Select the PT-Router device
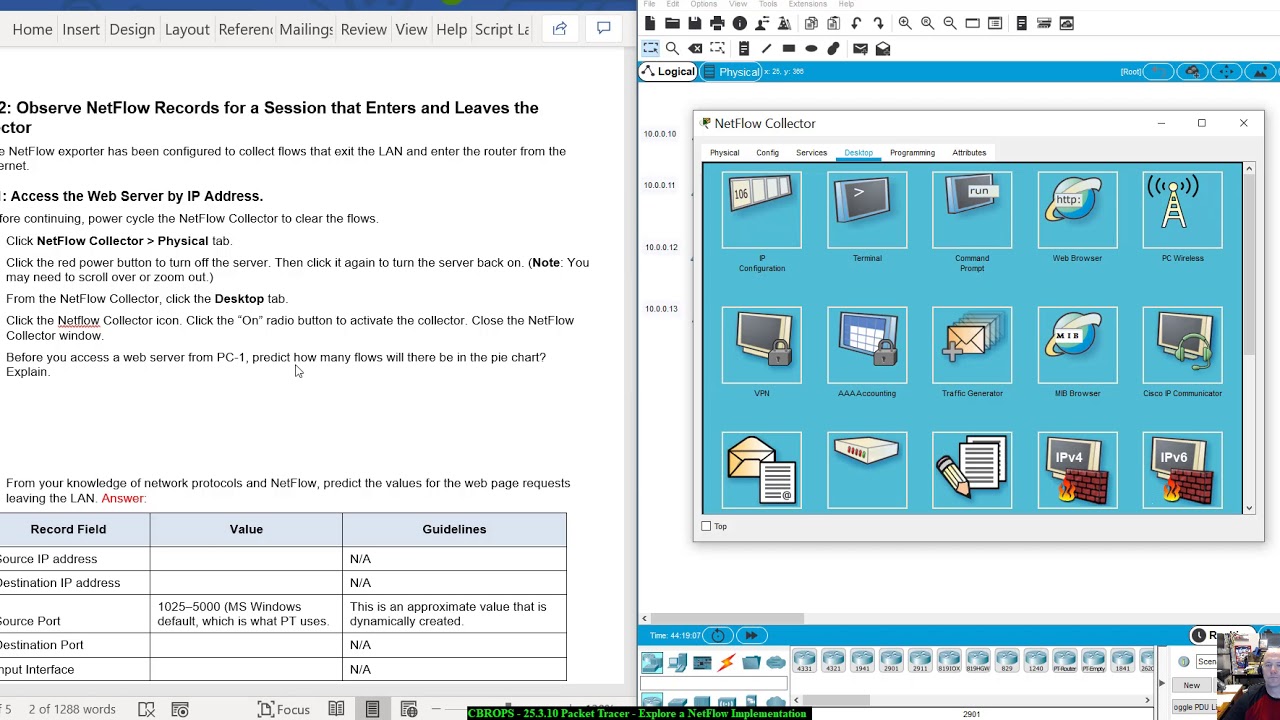 (x=1064, y=661)
